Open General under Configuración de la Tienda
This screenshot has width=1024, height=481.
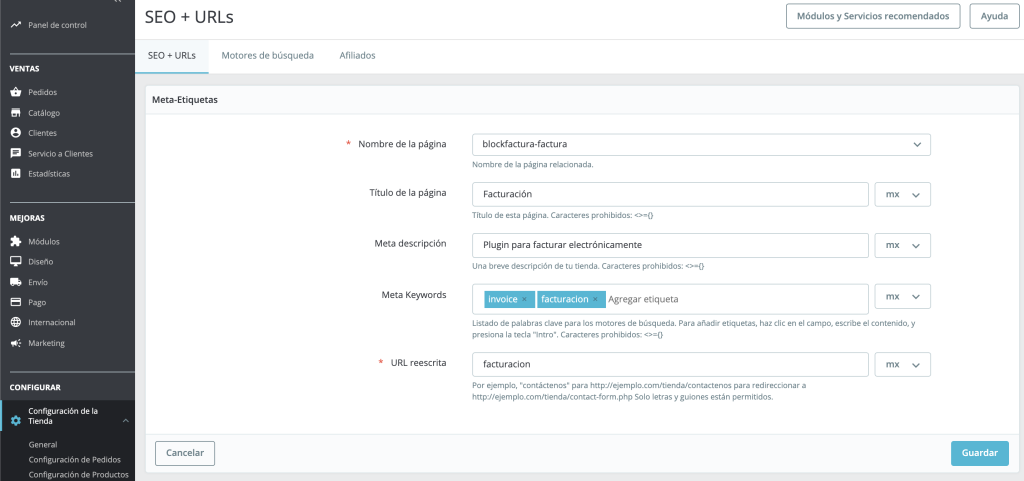pyautogui.click(x=43, y=444)
